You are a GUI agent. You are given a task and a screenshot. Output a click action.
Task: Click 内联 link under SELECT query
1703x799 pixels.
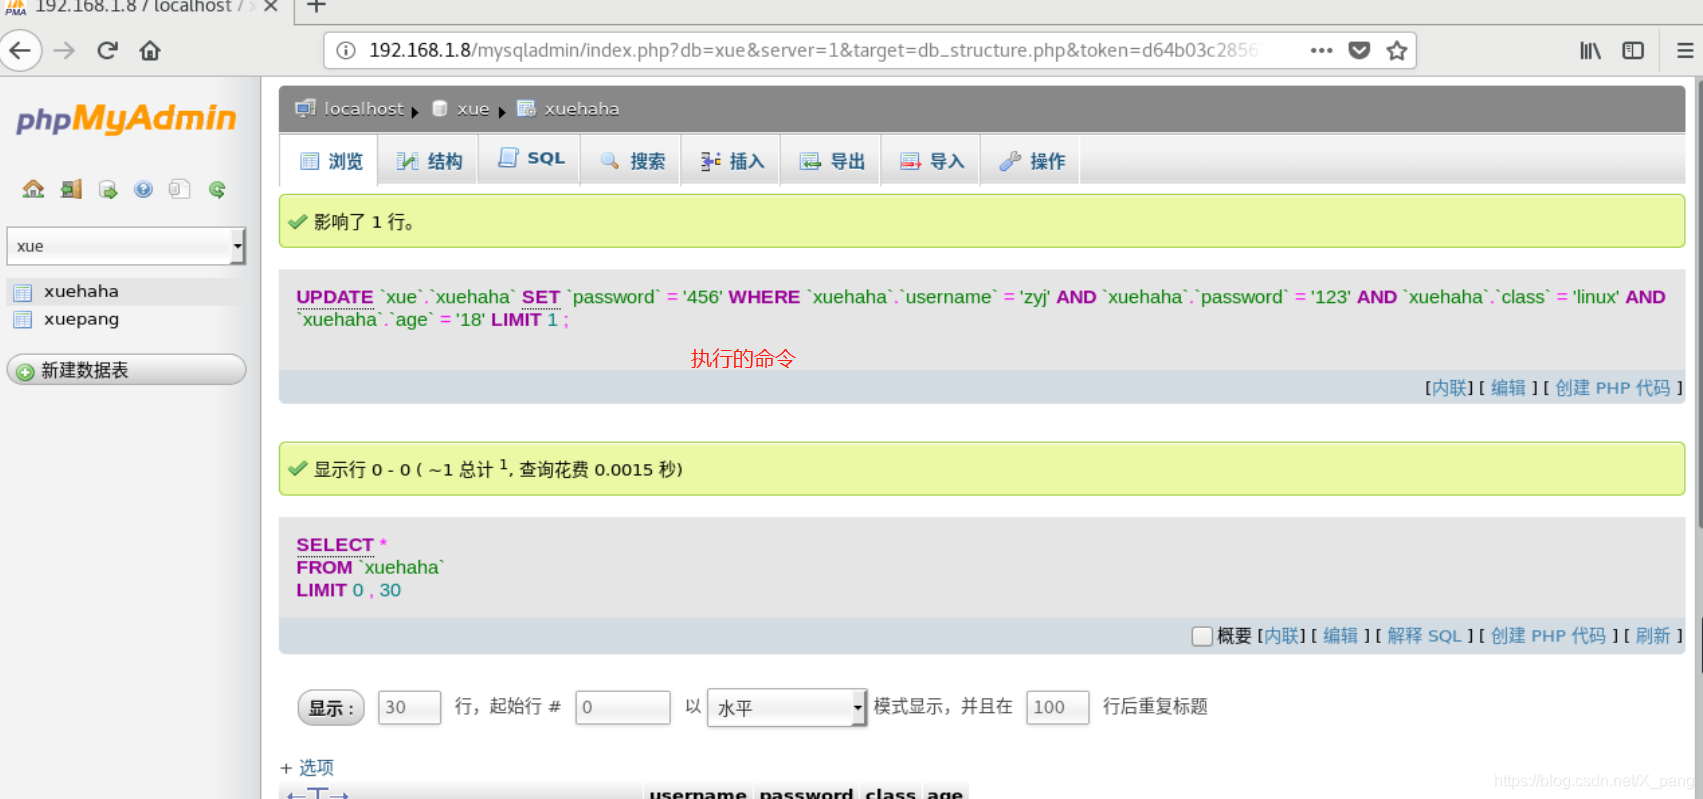click(1281, 636)
